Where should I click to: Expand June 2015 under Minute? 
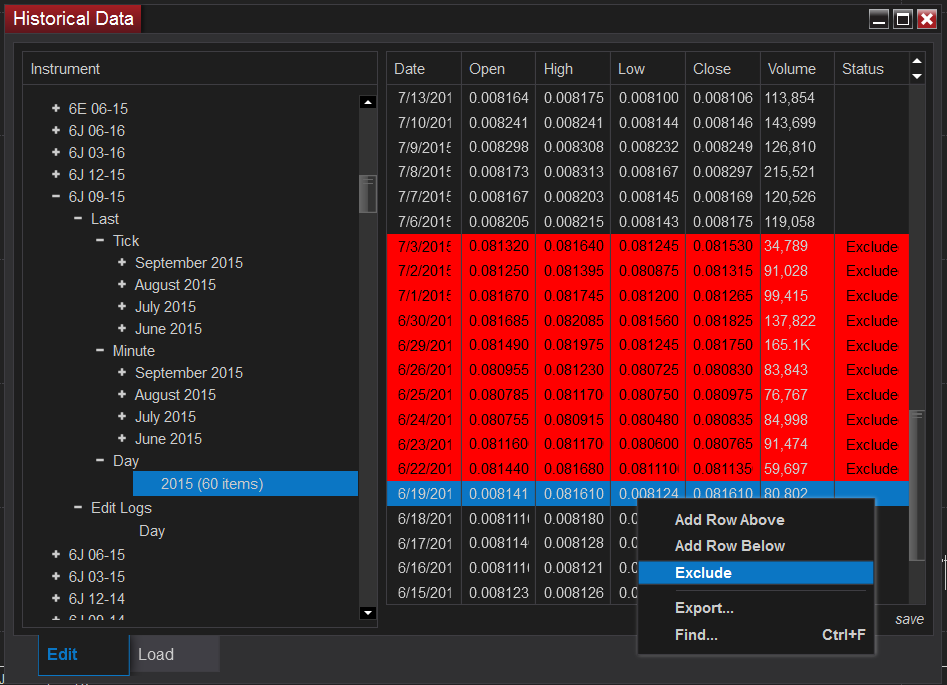pyautogui.click(x=122, y=438)
